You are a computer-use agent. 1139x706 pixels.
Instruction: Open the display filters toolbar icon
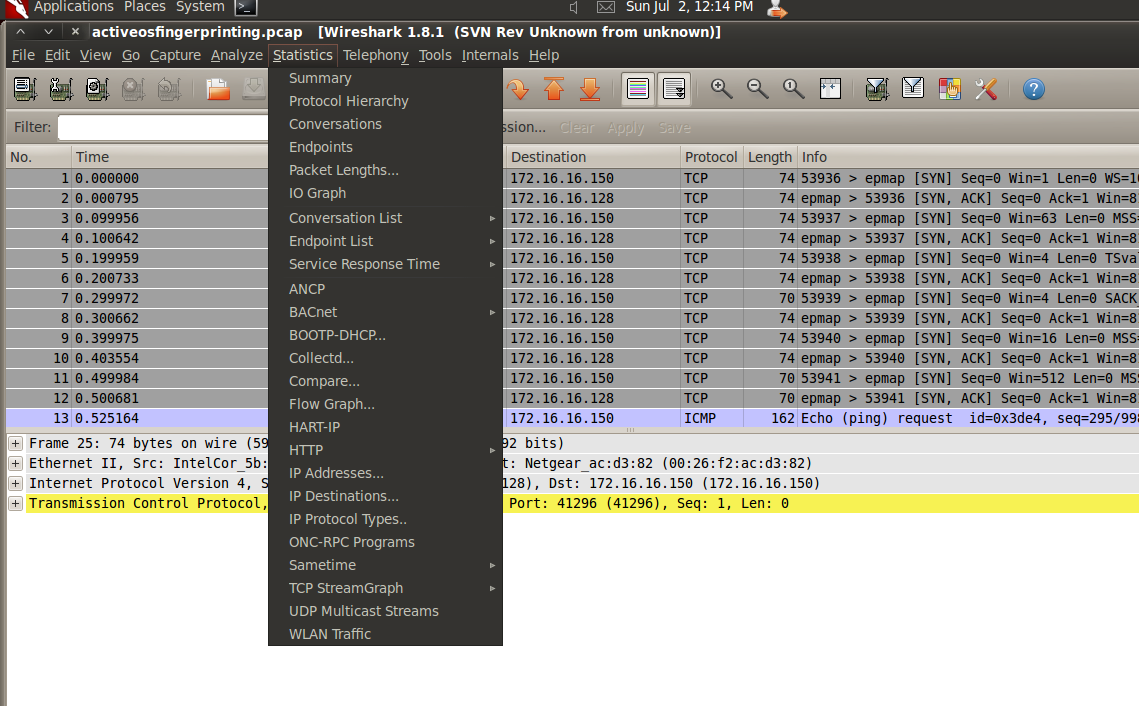(913, 89)
